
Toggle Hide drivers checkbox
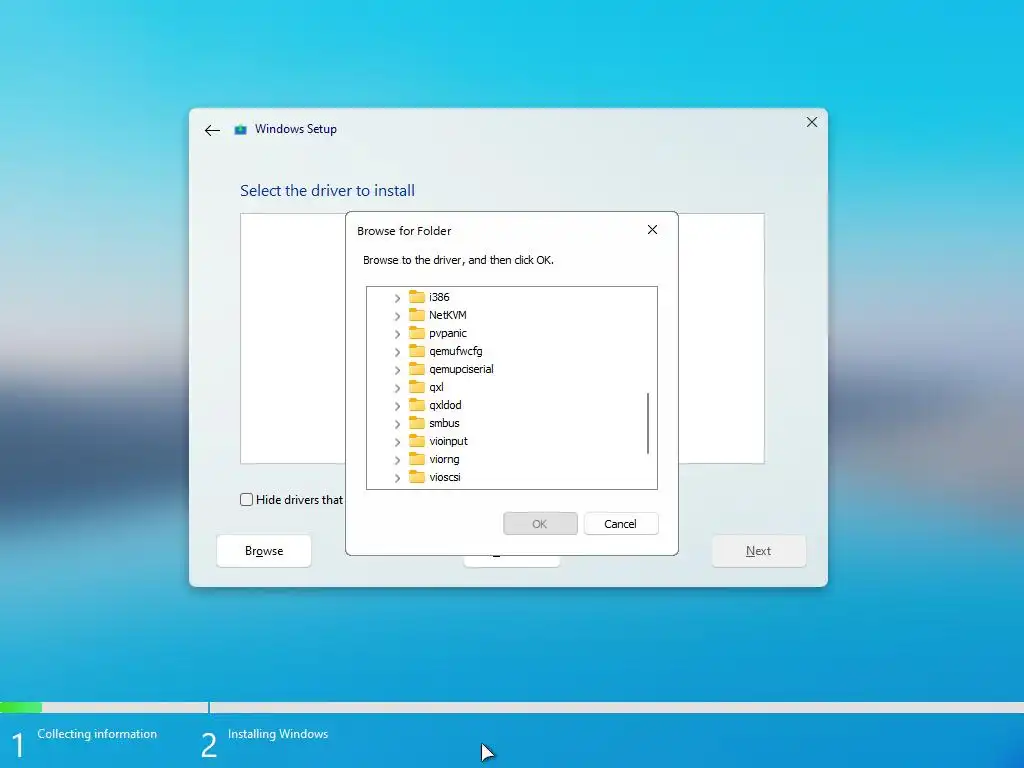[246, 500]
